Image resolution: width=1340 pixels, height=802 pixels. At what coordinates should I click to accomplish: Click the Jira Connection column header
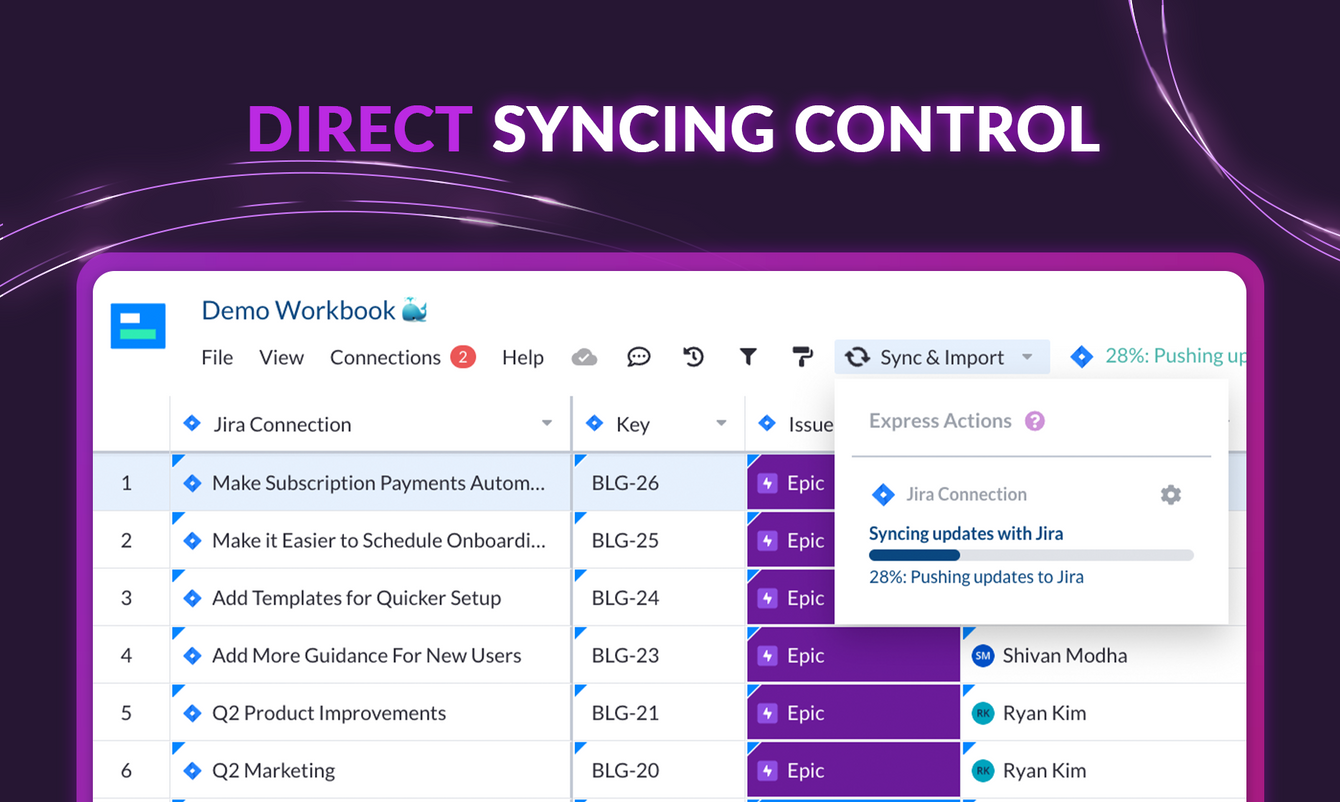click(370, 424)
